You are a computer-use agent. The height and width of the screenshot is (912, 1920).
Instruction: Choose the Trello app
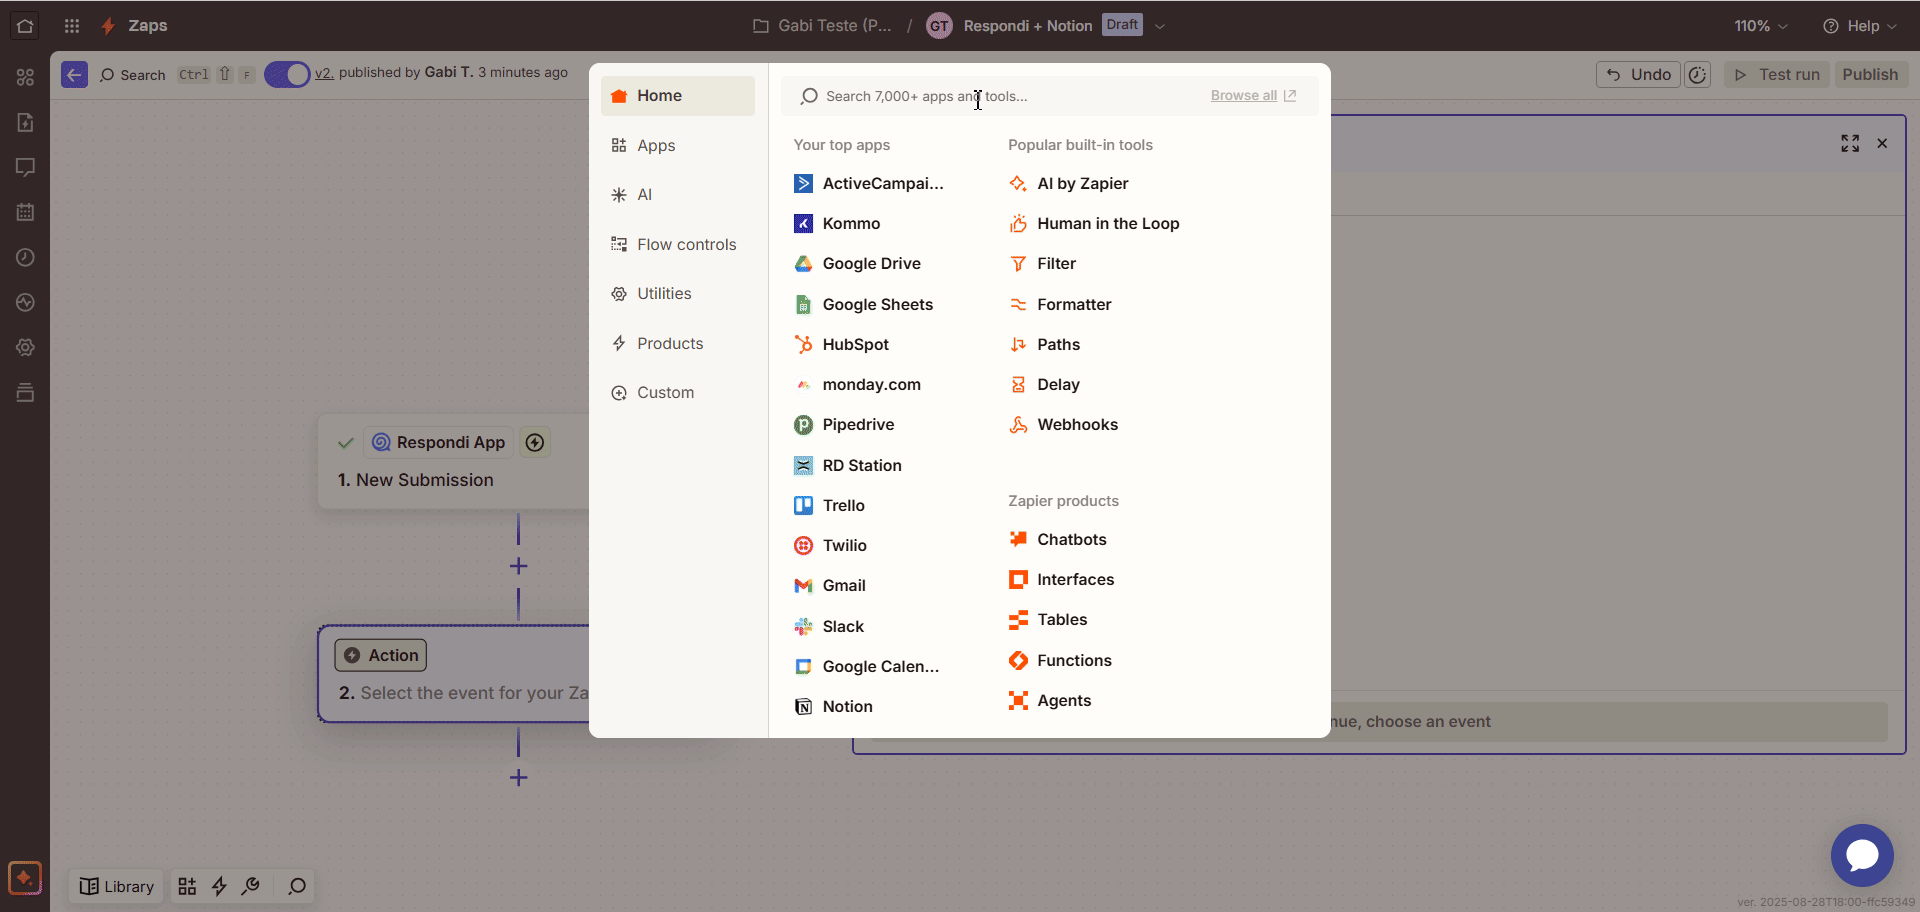coord(830,506)
